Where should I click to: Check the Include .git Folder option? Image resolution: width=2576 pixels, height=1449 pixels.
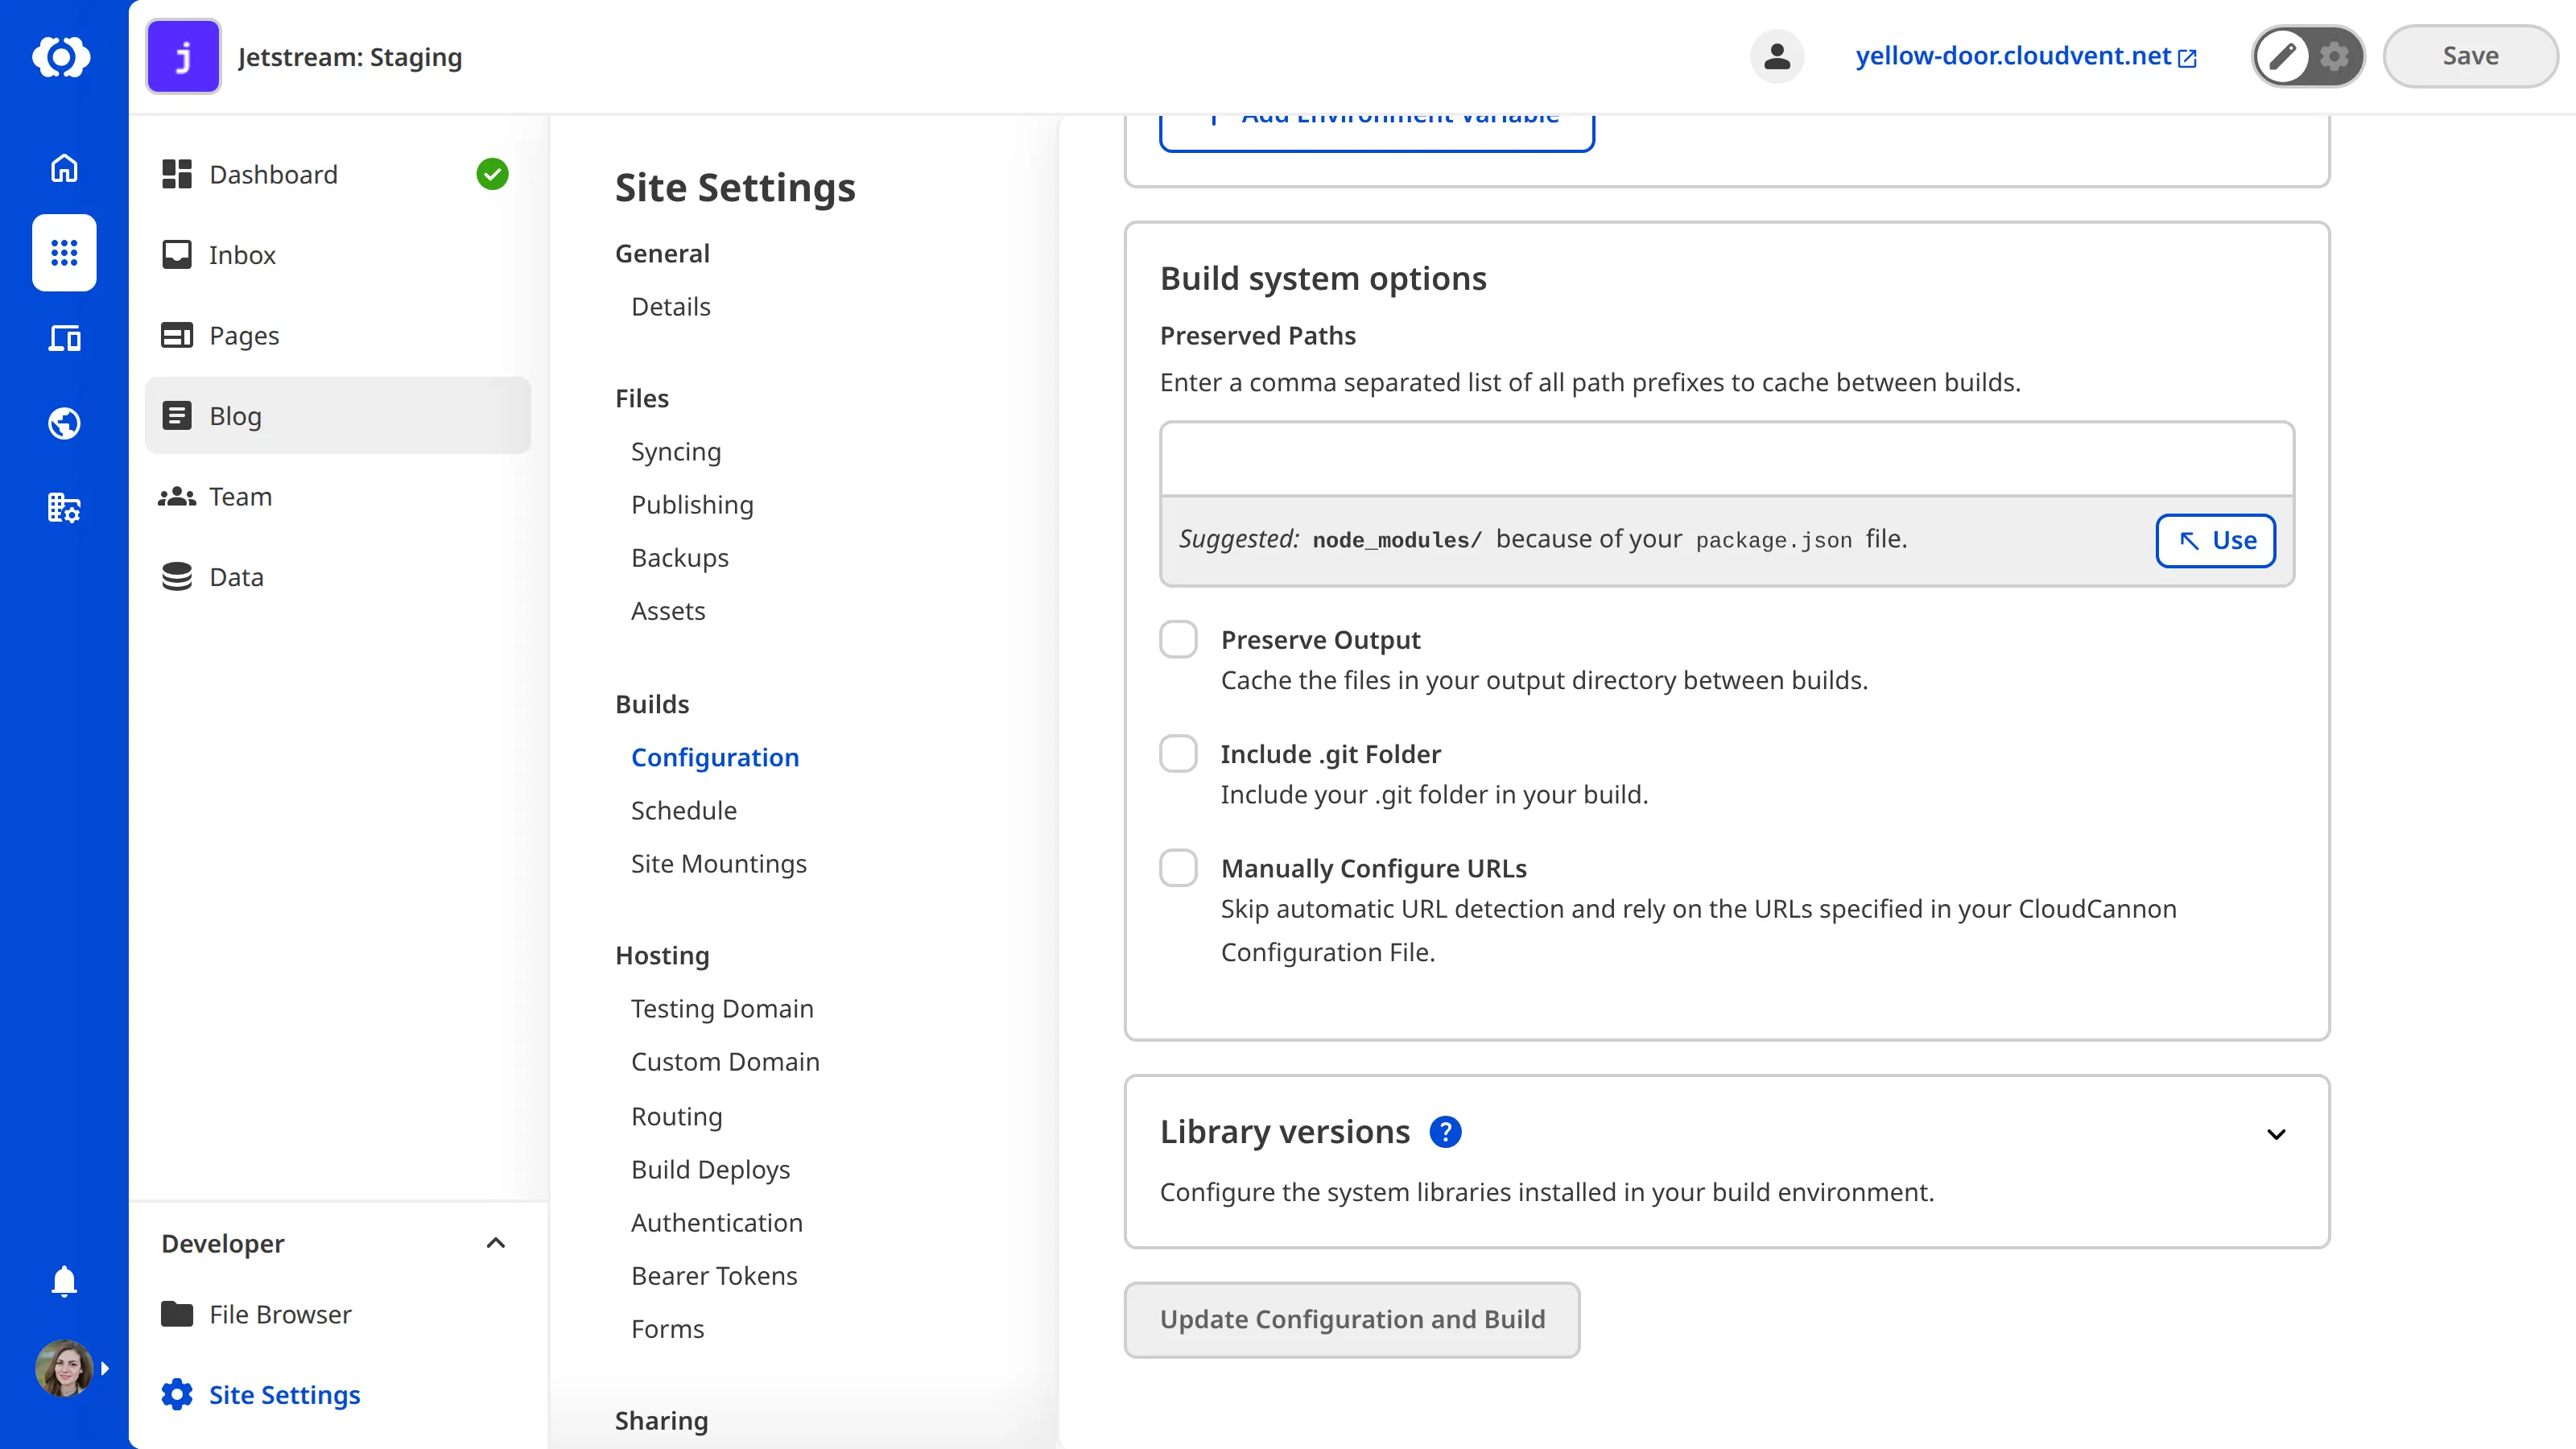[1179, 753]
